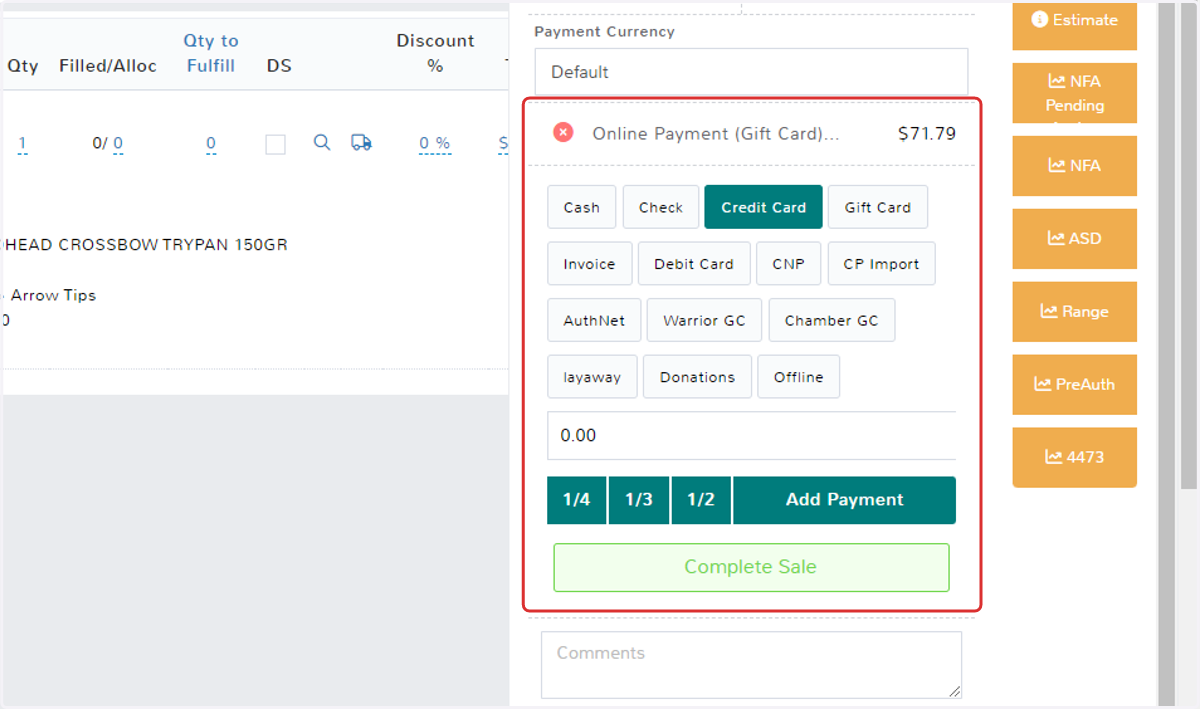Click the Filled/Alloc value 0 link
Viewport: 1200px width, 709px height.
(118, 144)
